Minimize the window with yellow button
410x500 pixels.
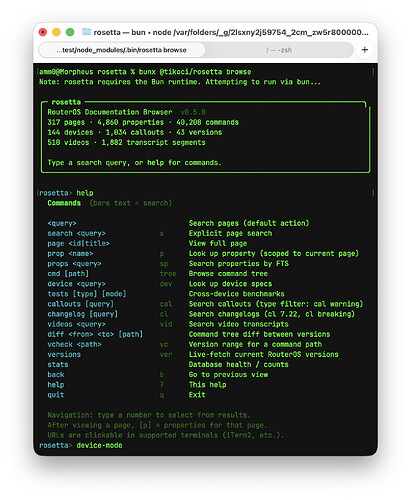(x=56, y=32)
